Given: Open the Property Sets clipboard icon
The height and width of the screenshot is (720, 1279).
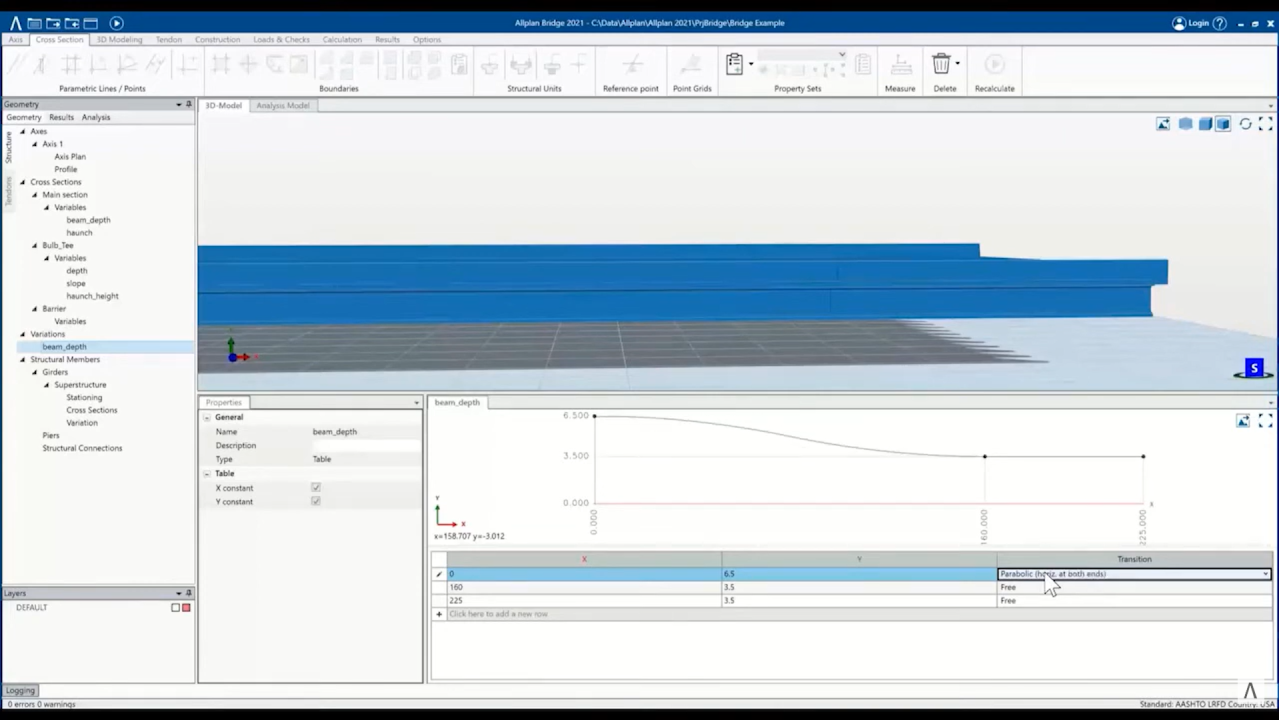Looking at the screenshot, I should [734, 62].
